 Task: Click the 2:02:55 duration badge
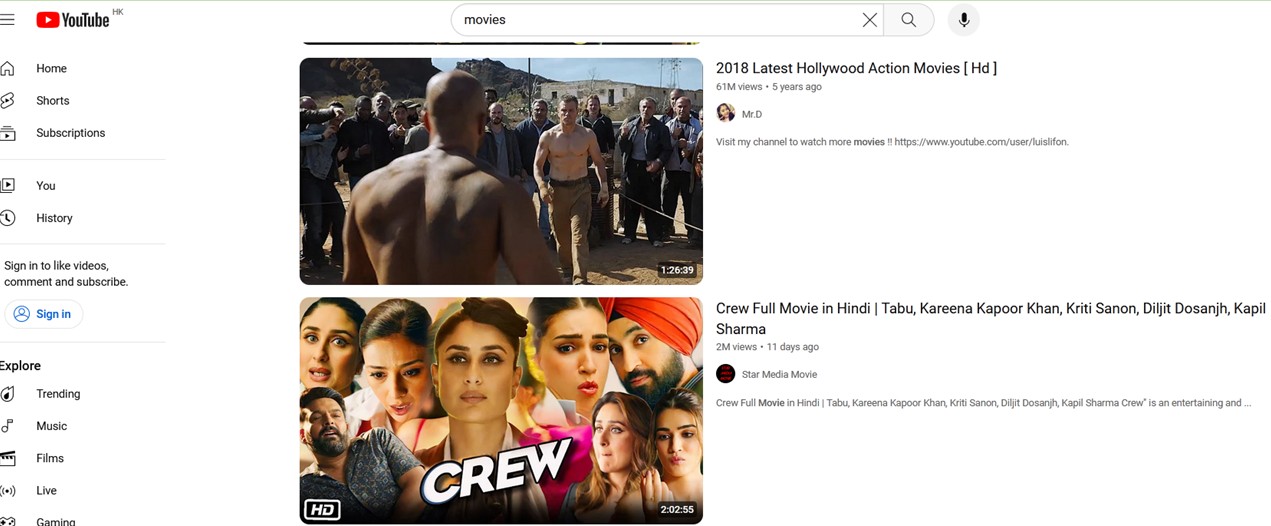(x=678, y=509)
